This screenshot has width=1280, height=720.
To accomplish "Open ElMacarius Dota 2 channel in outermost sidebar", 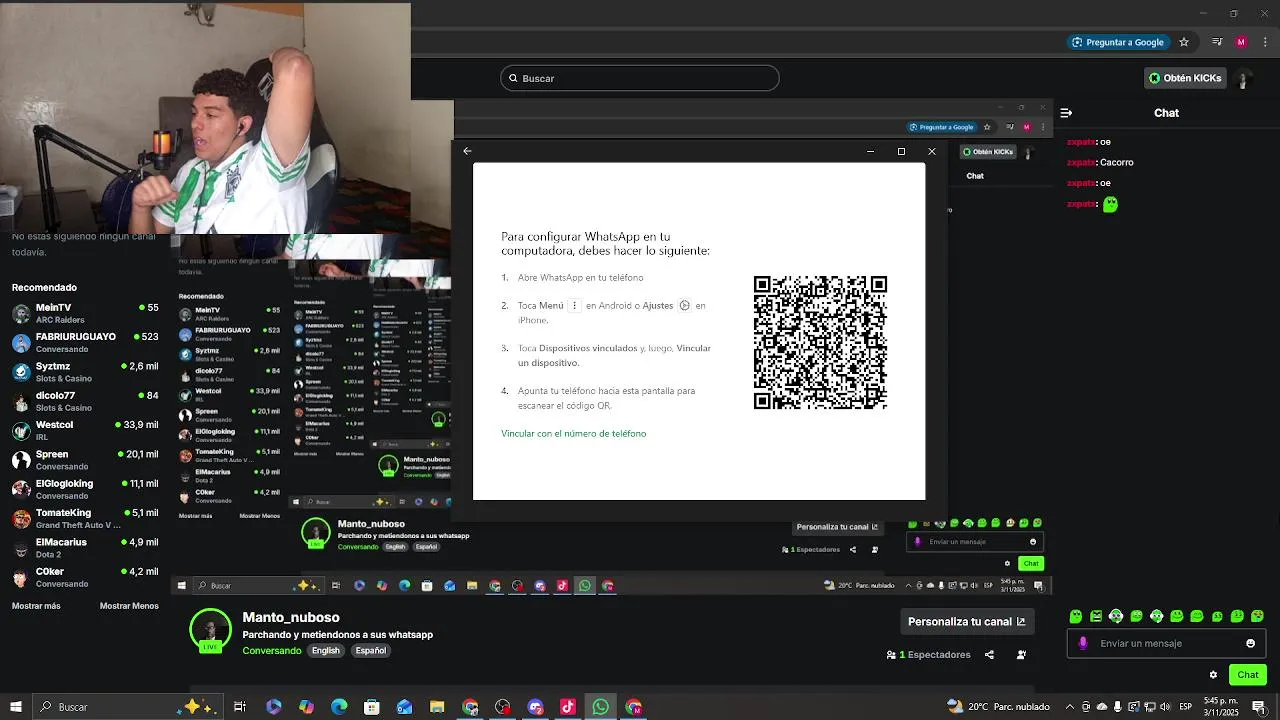I will [85, 548].
